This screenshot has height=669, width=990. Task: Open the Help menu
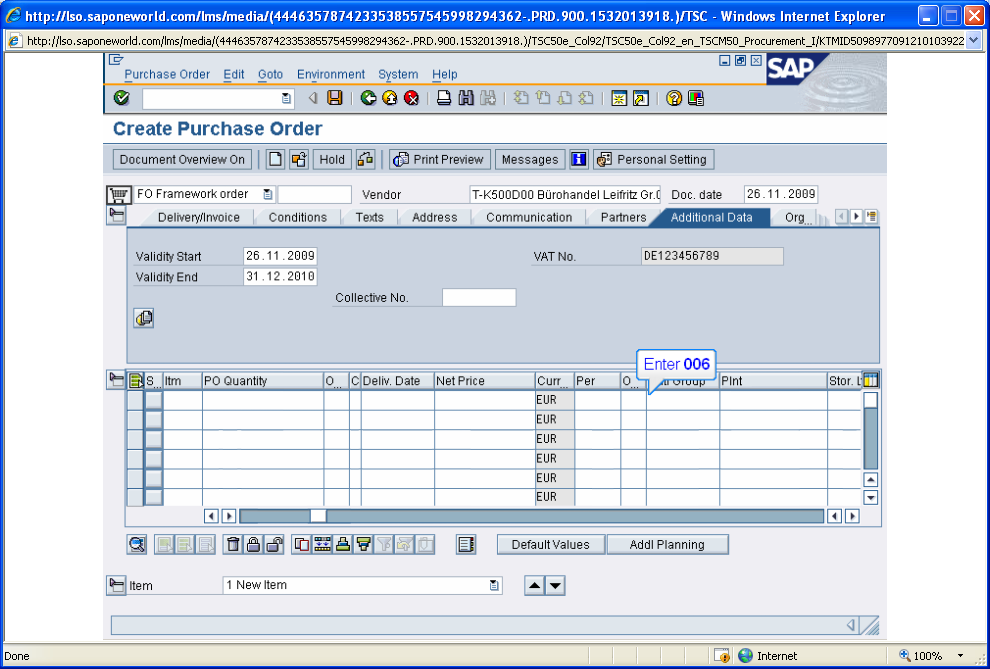point(444,74)
